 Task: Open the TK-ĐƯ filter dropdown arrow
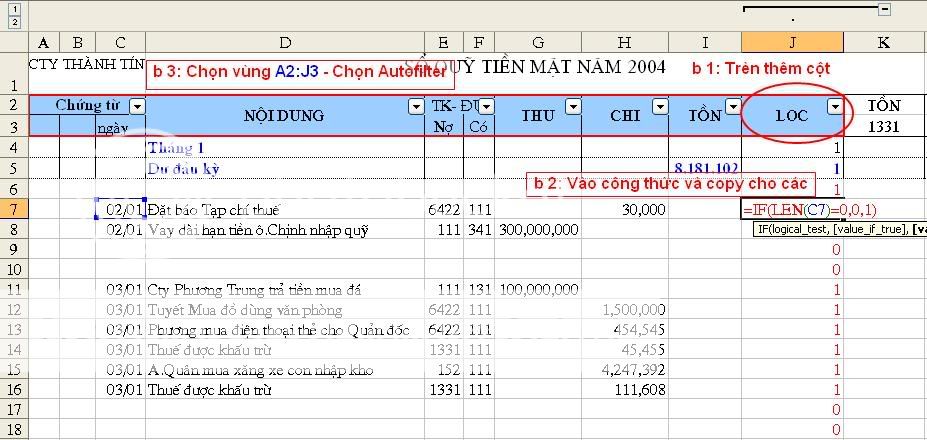(487, 106)
